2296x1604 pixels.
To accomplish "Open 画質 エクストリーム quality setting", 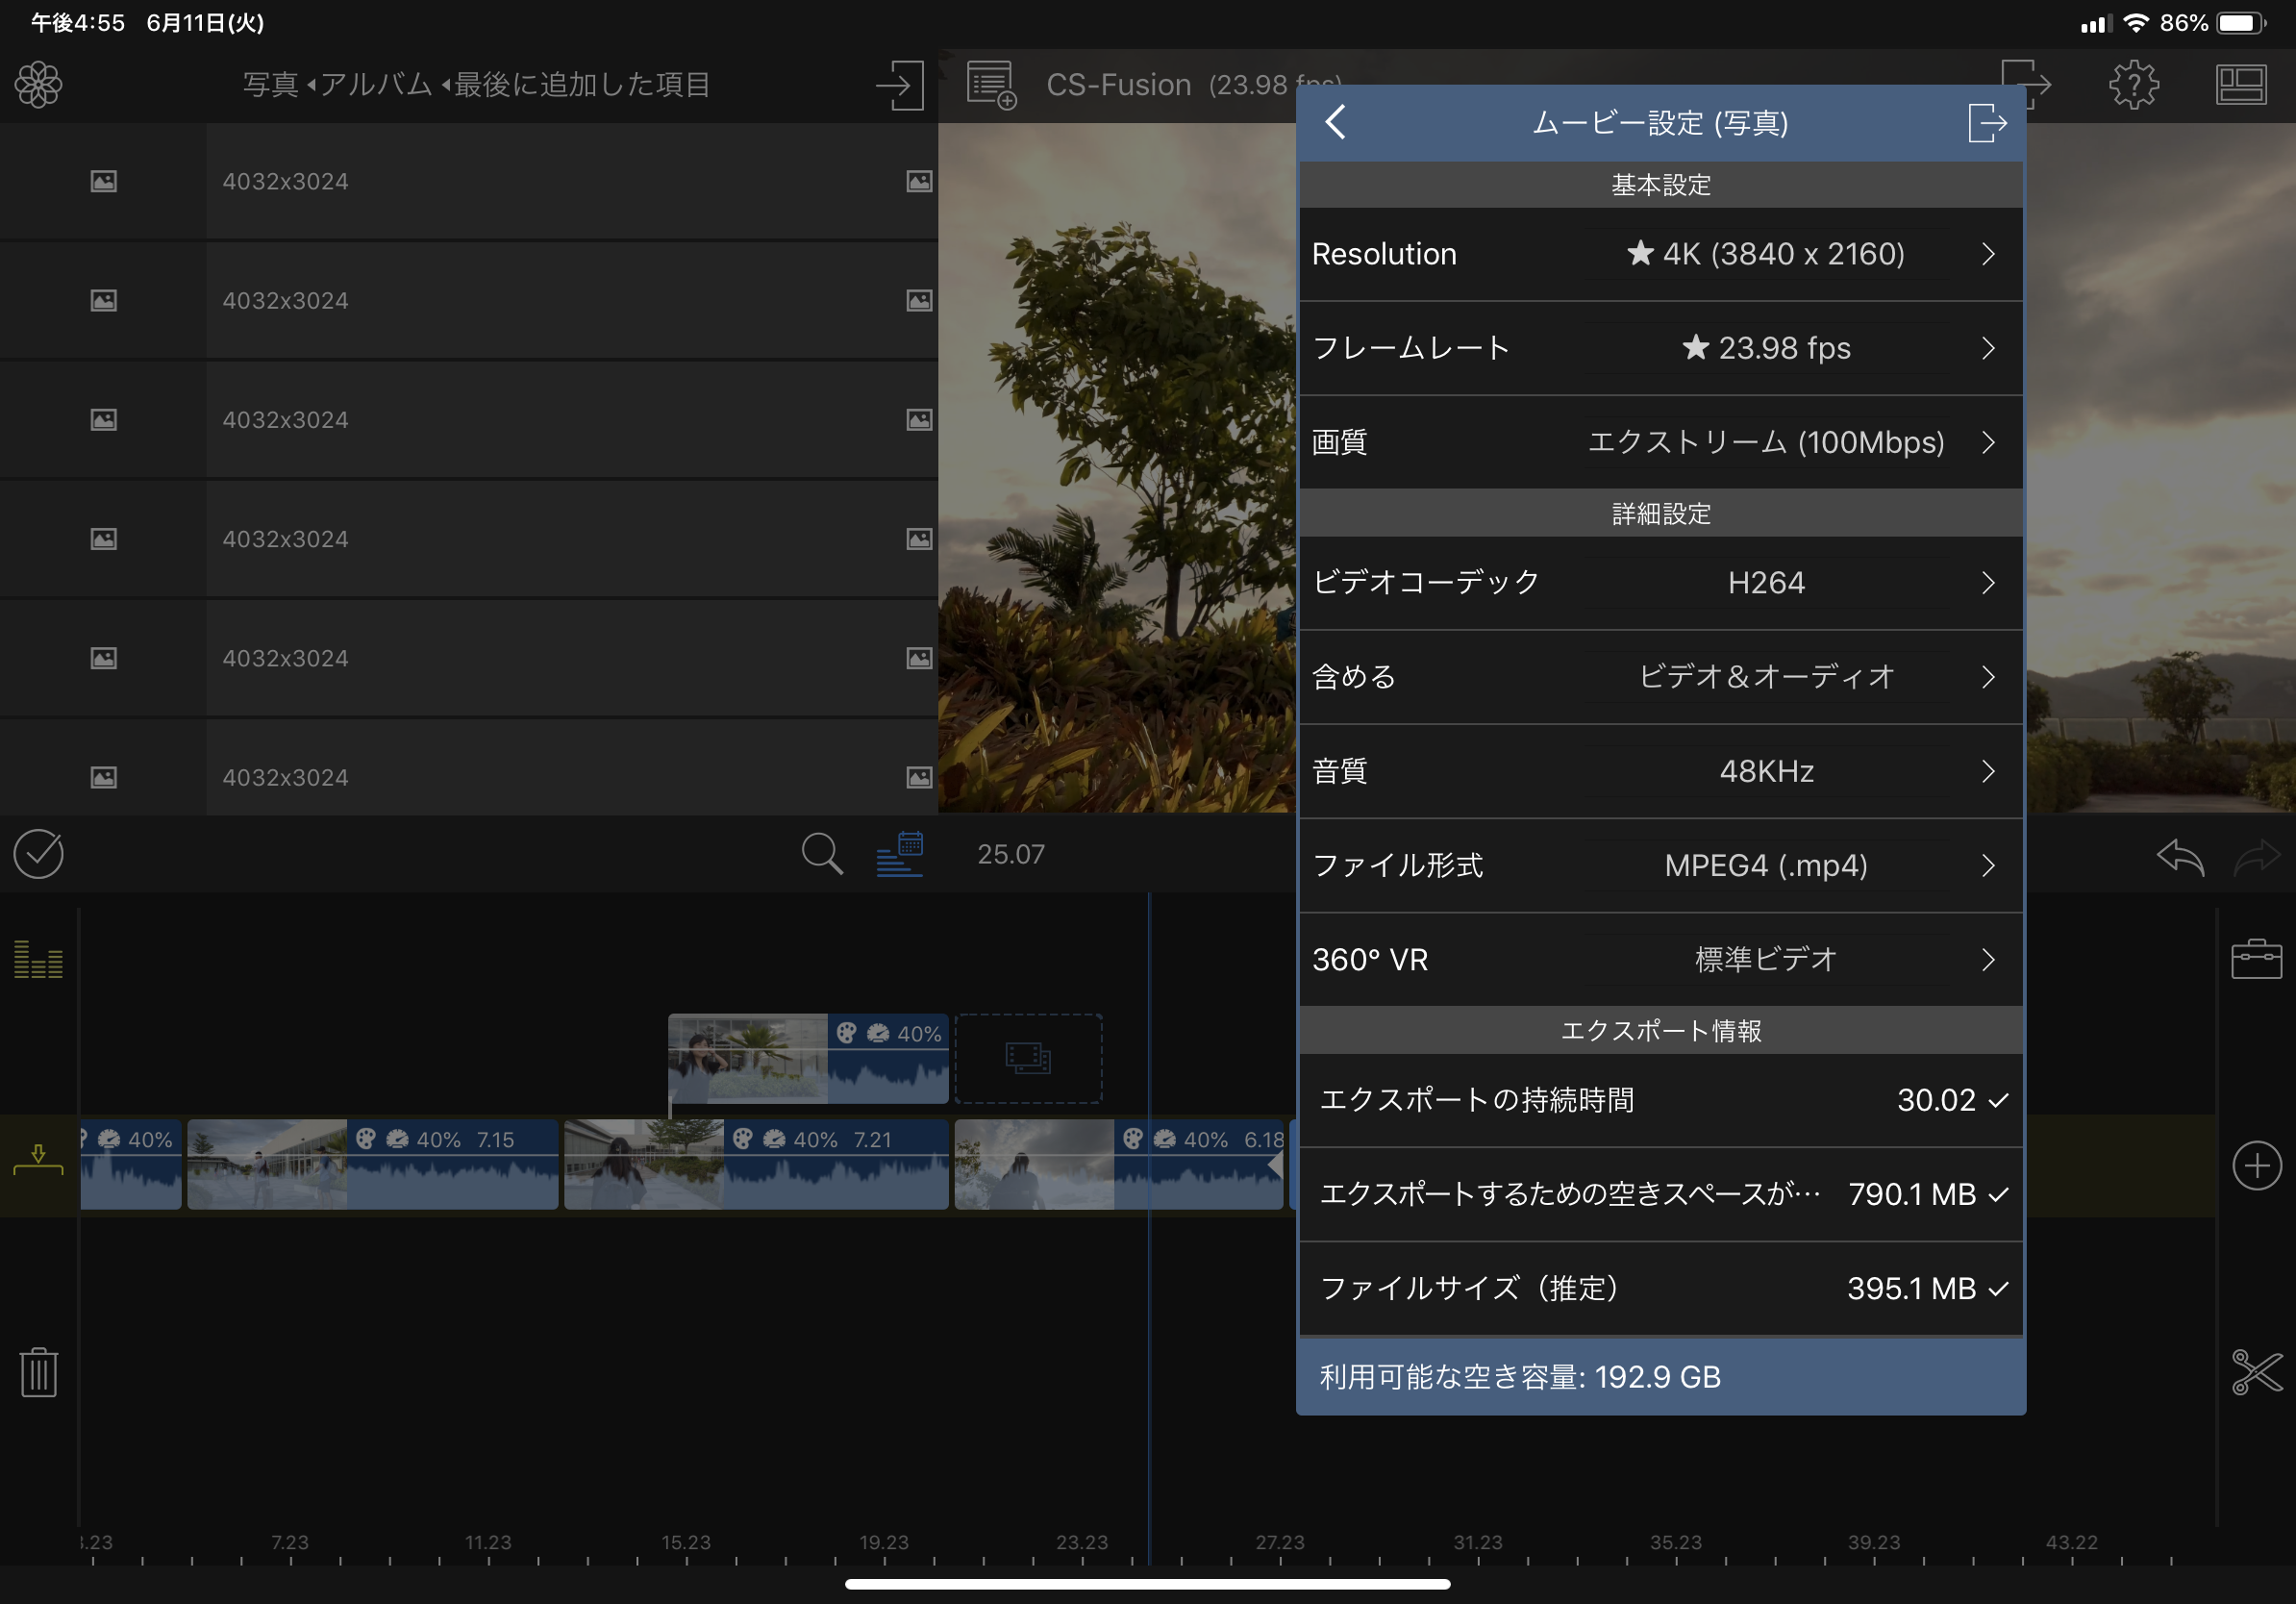I will point(1660,442).
